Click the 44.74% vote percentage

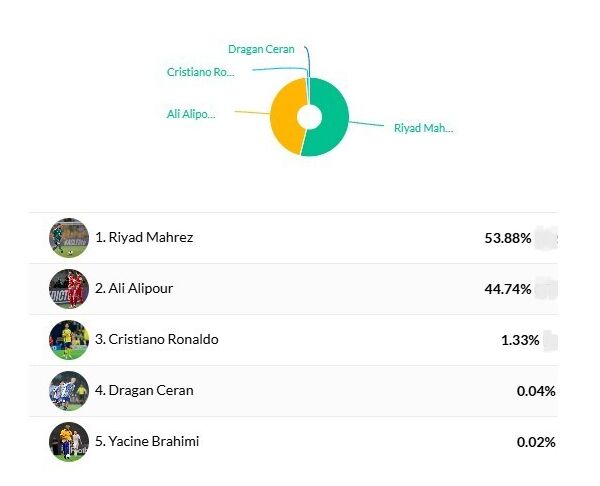point(507,290)
